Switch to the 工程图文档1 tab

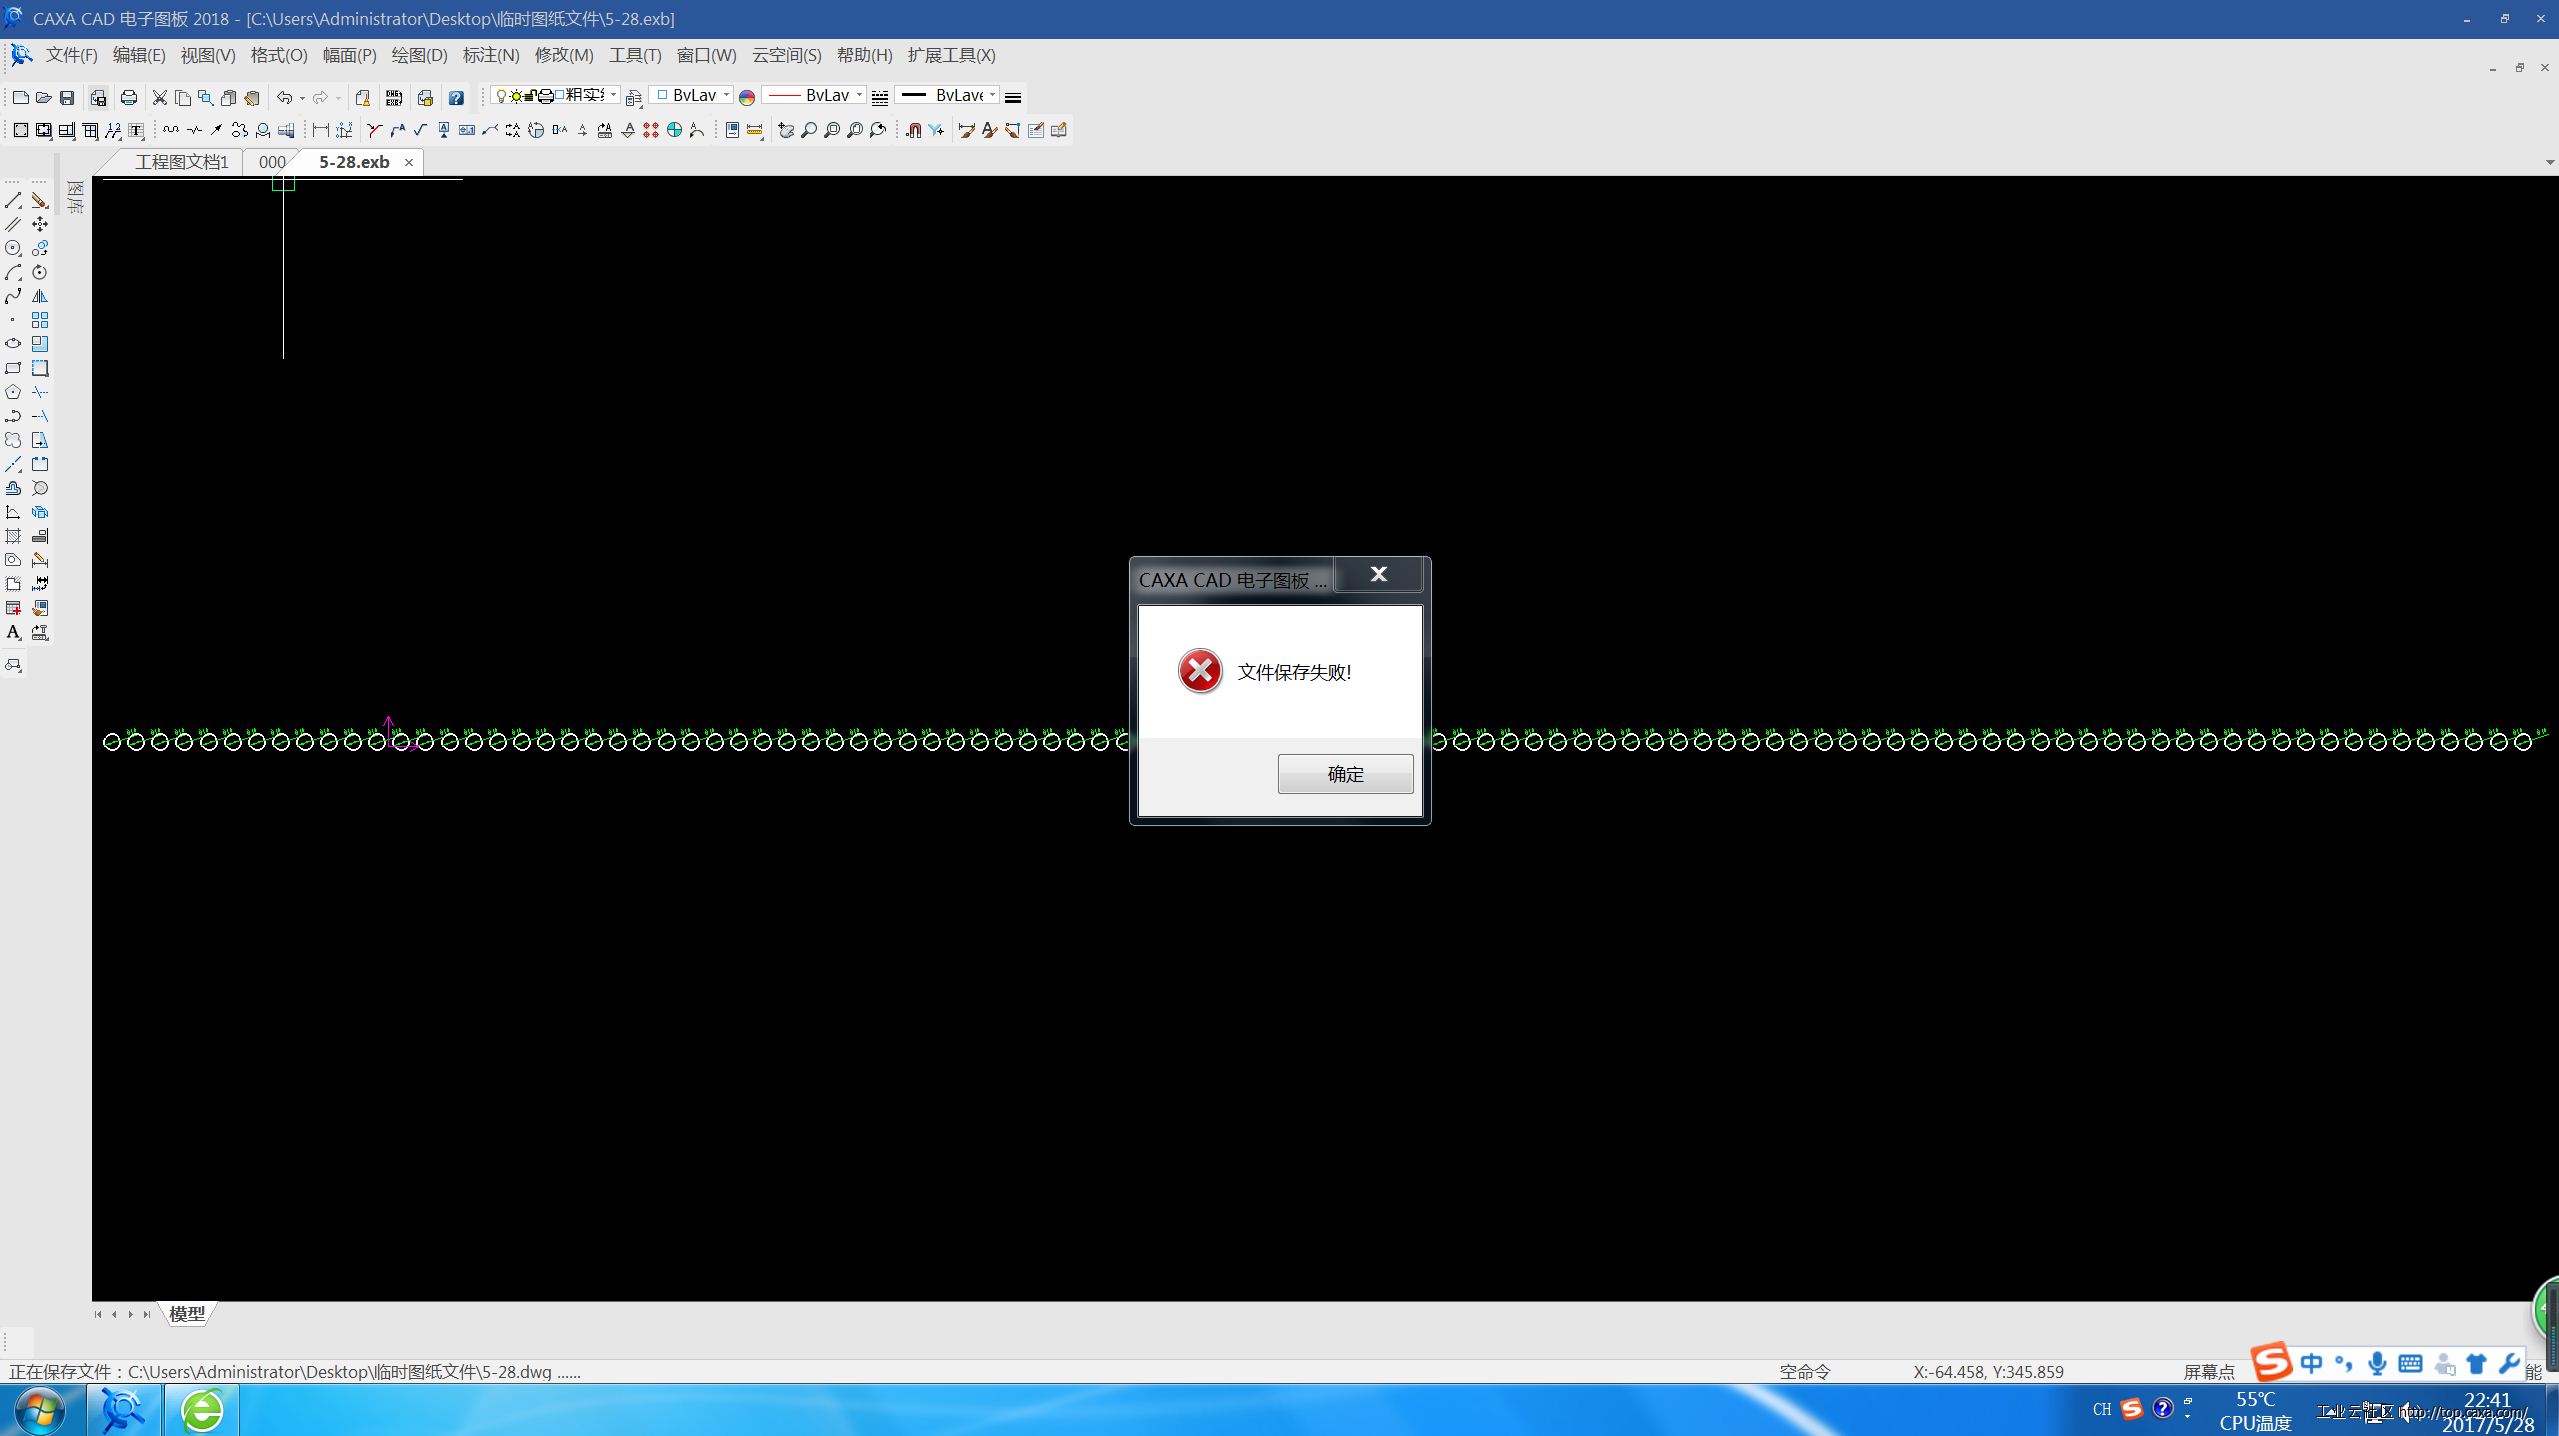(181, 162)
